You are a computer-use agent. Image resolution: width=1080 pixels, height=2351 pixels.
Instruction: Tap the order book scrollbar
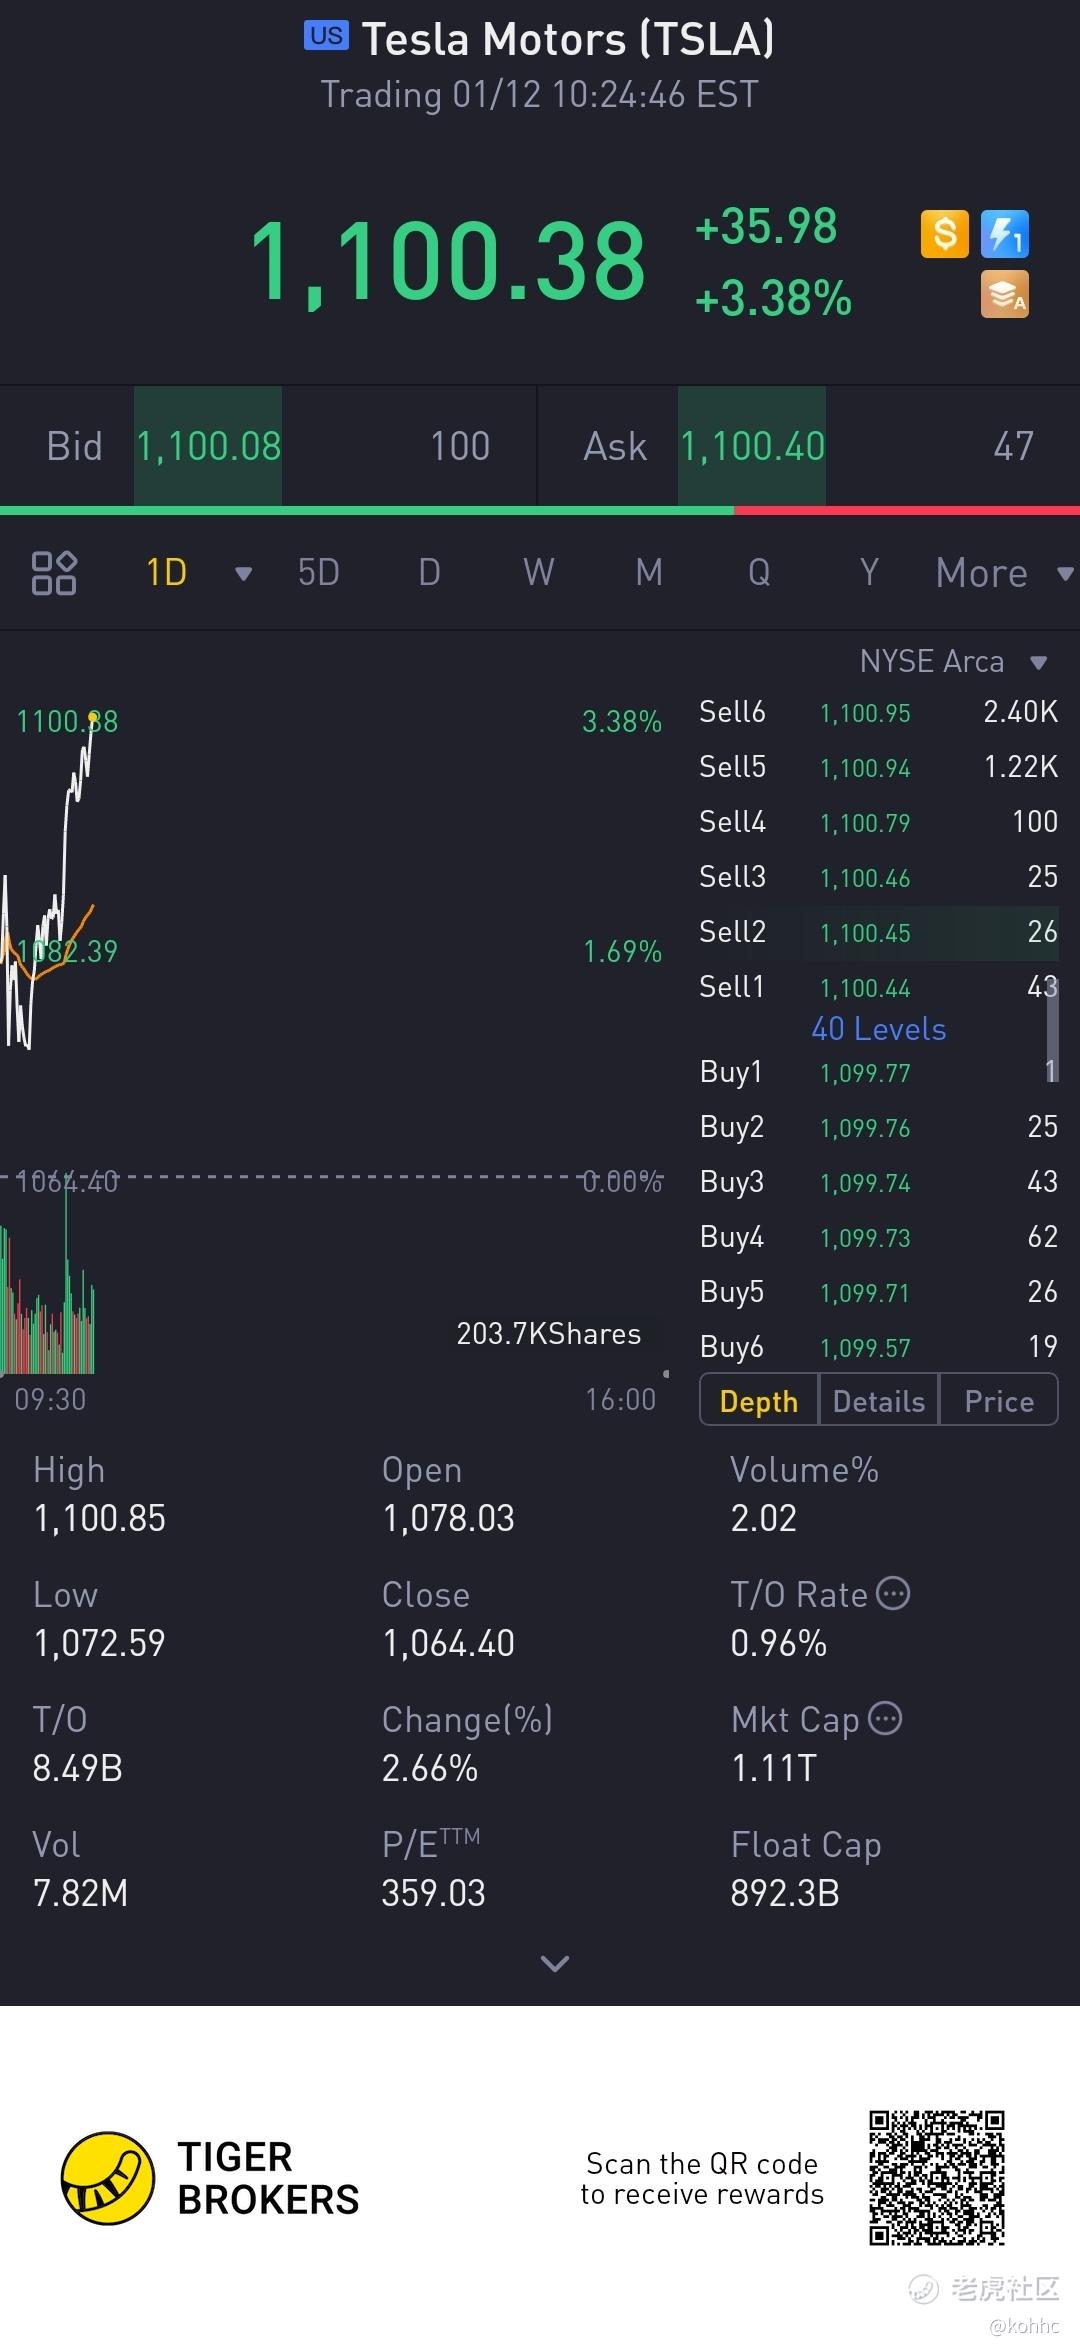1052,1030
